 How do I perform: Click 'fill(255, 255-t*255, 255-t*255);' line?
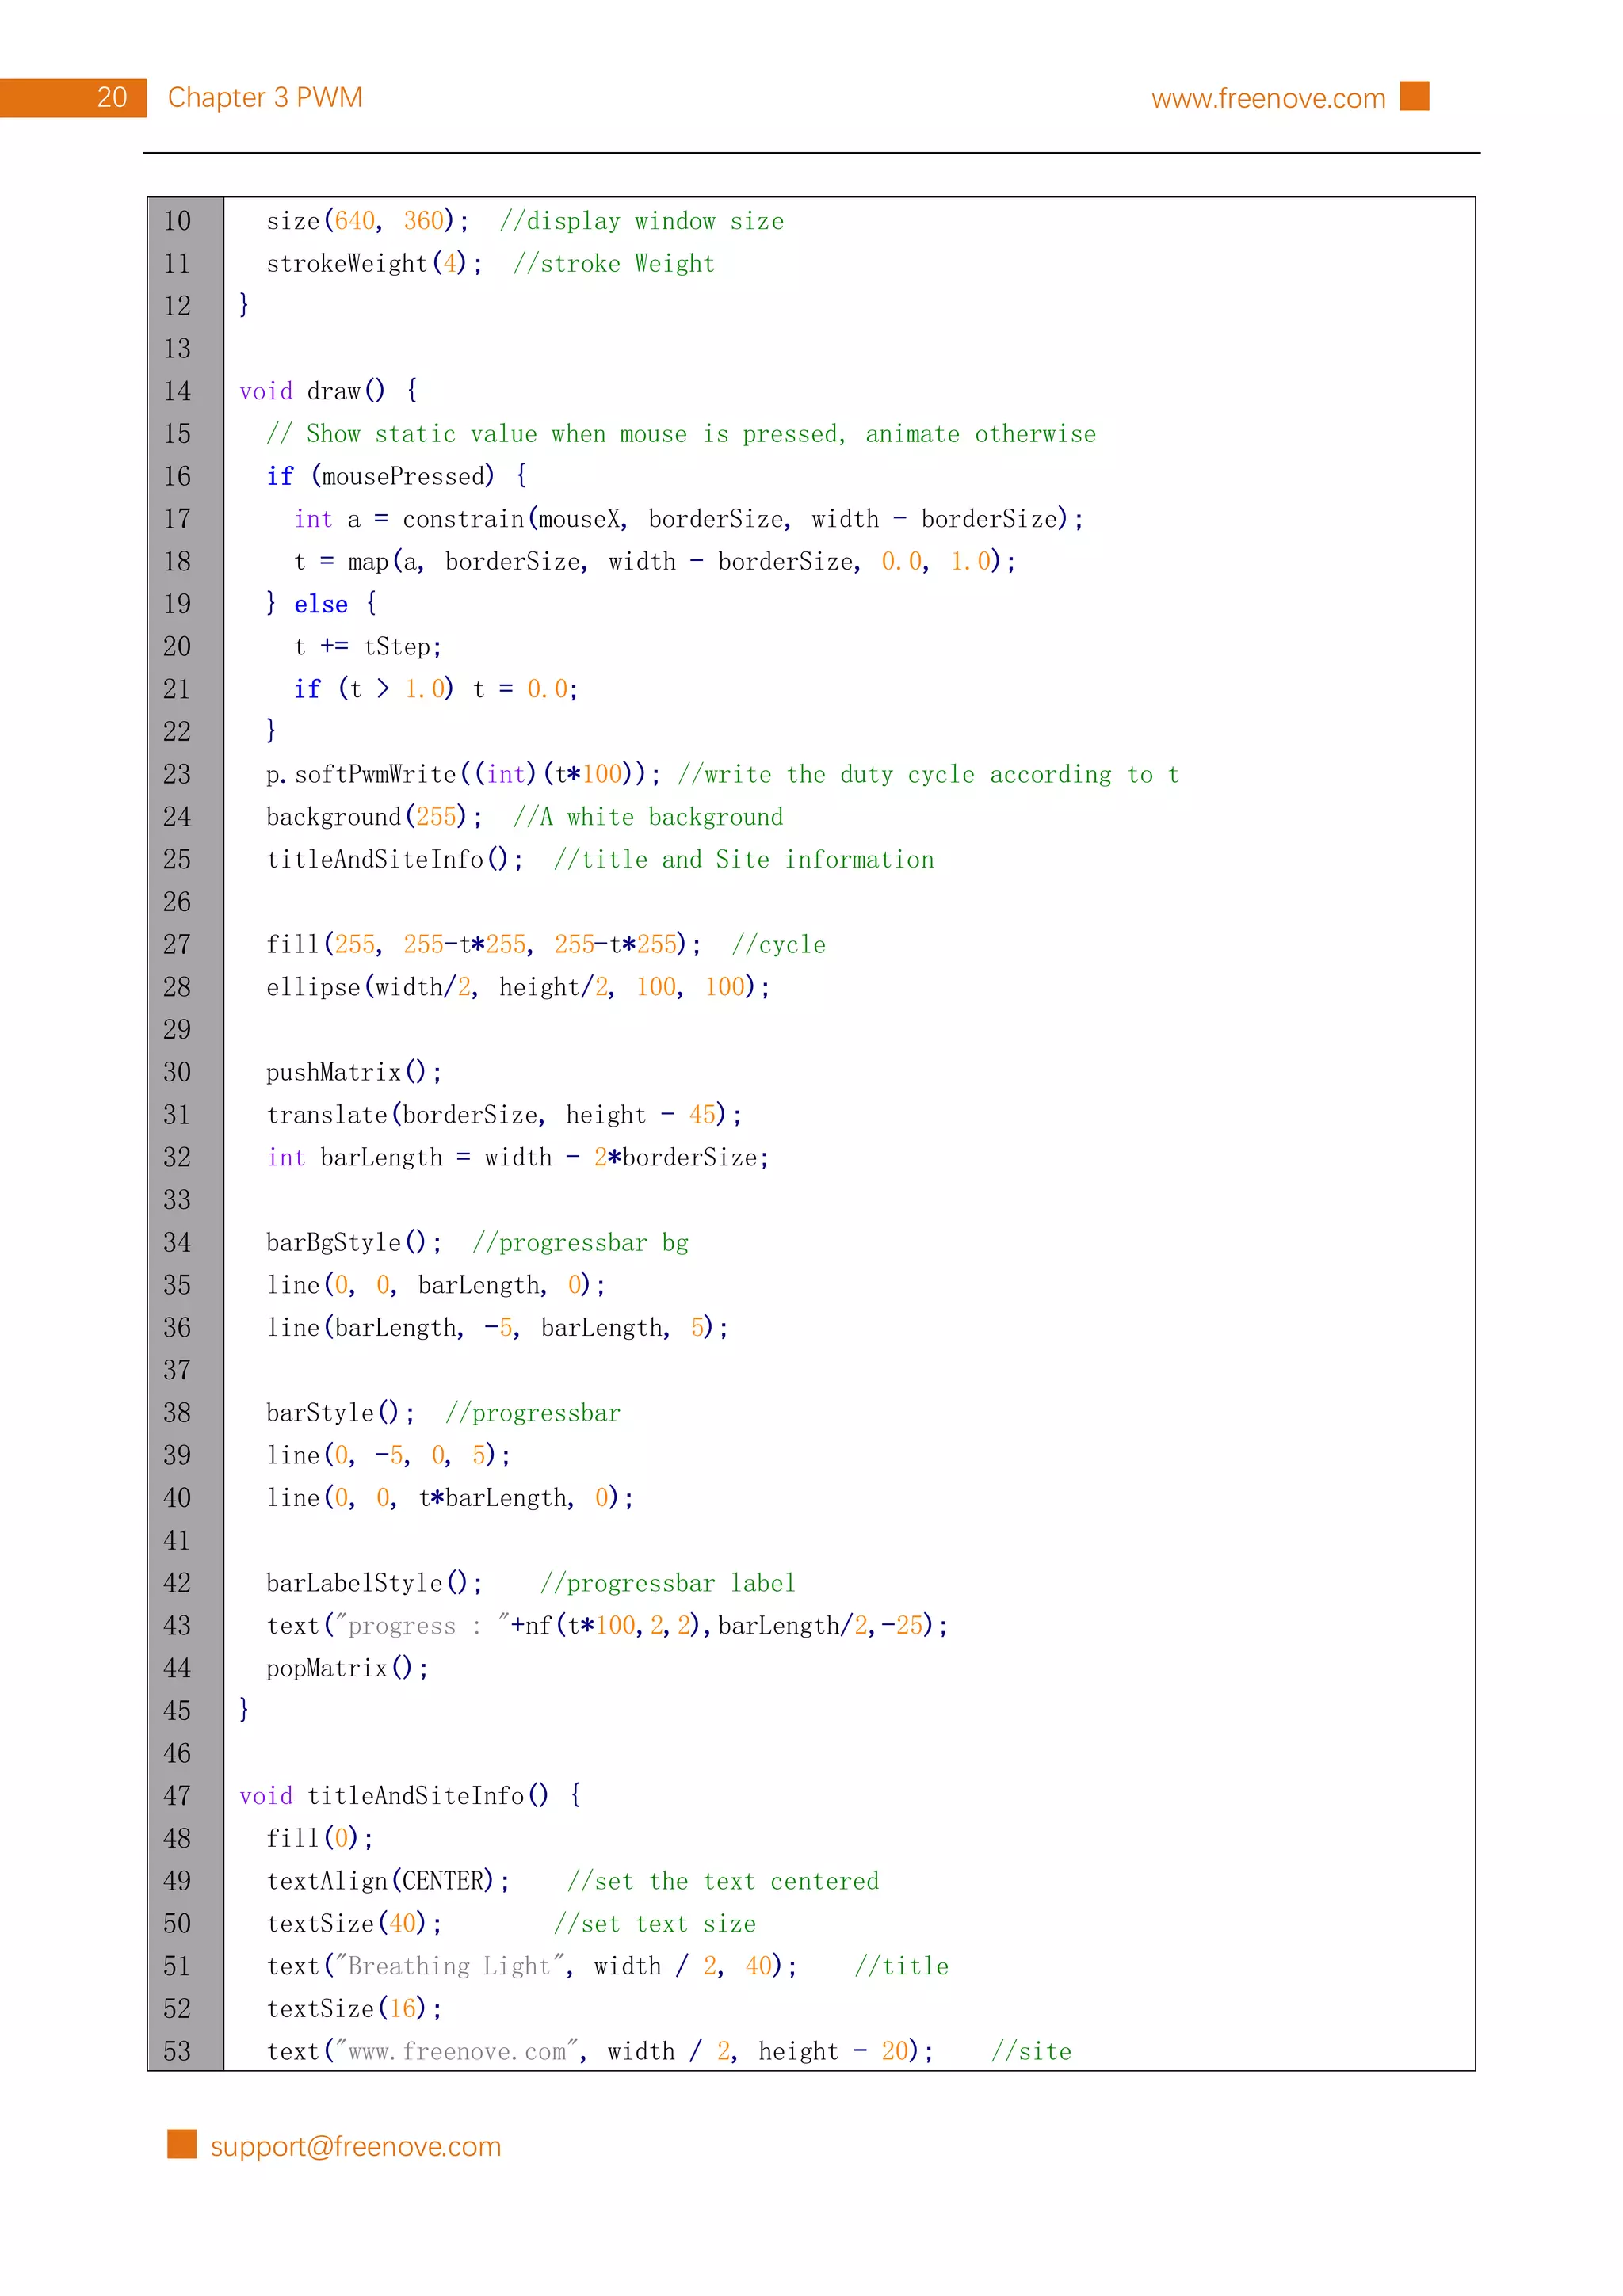coord(484,945)
